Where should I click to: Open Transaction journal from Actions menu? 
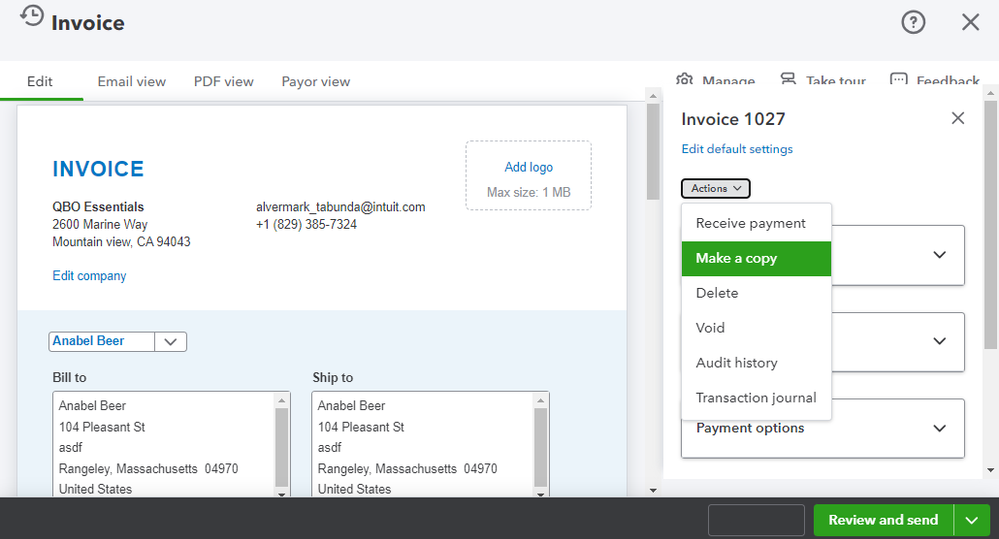(x=756, y=398)
